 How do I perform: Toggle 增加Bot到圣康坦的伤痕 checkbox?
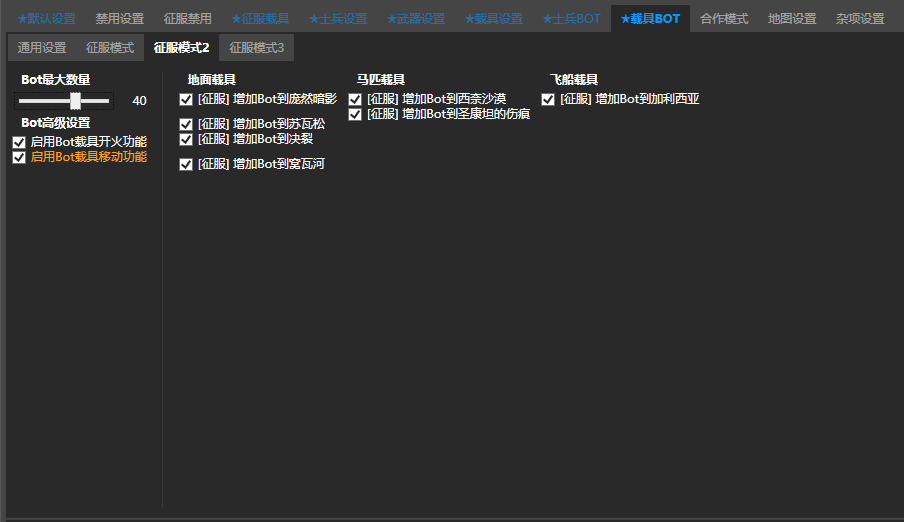tap(355, 114)
